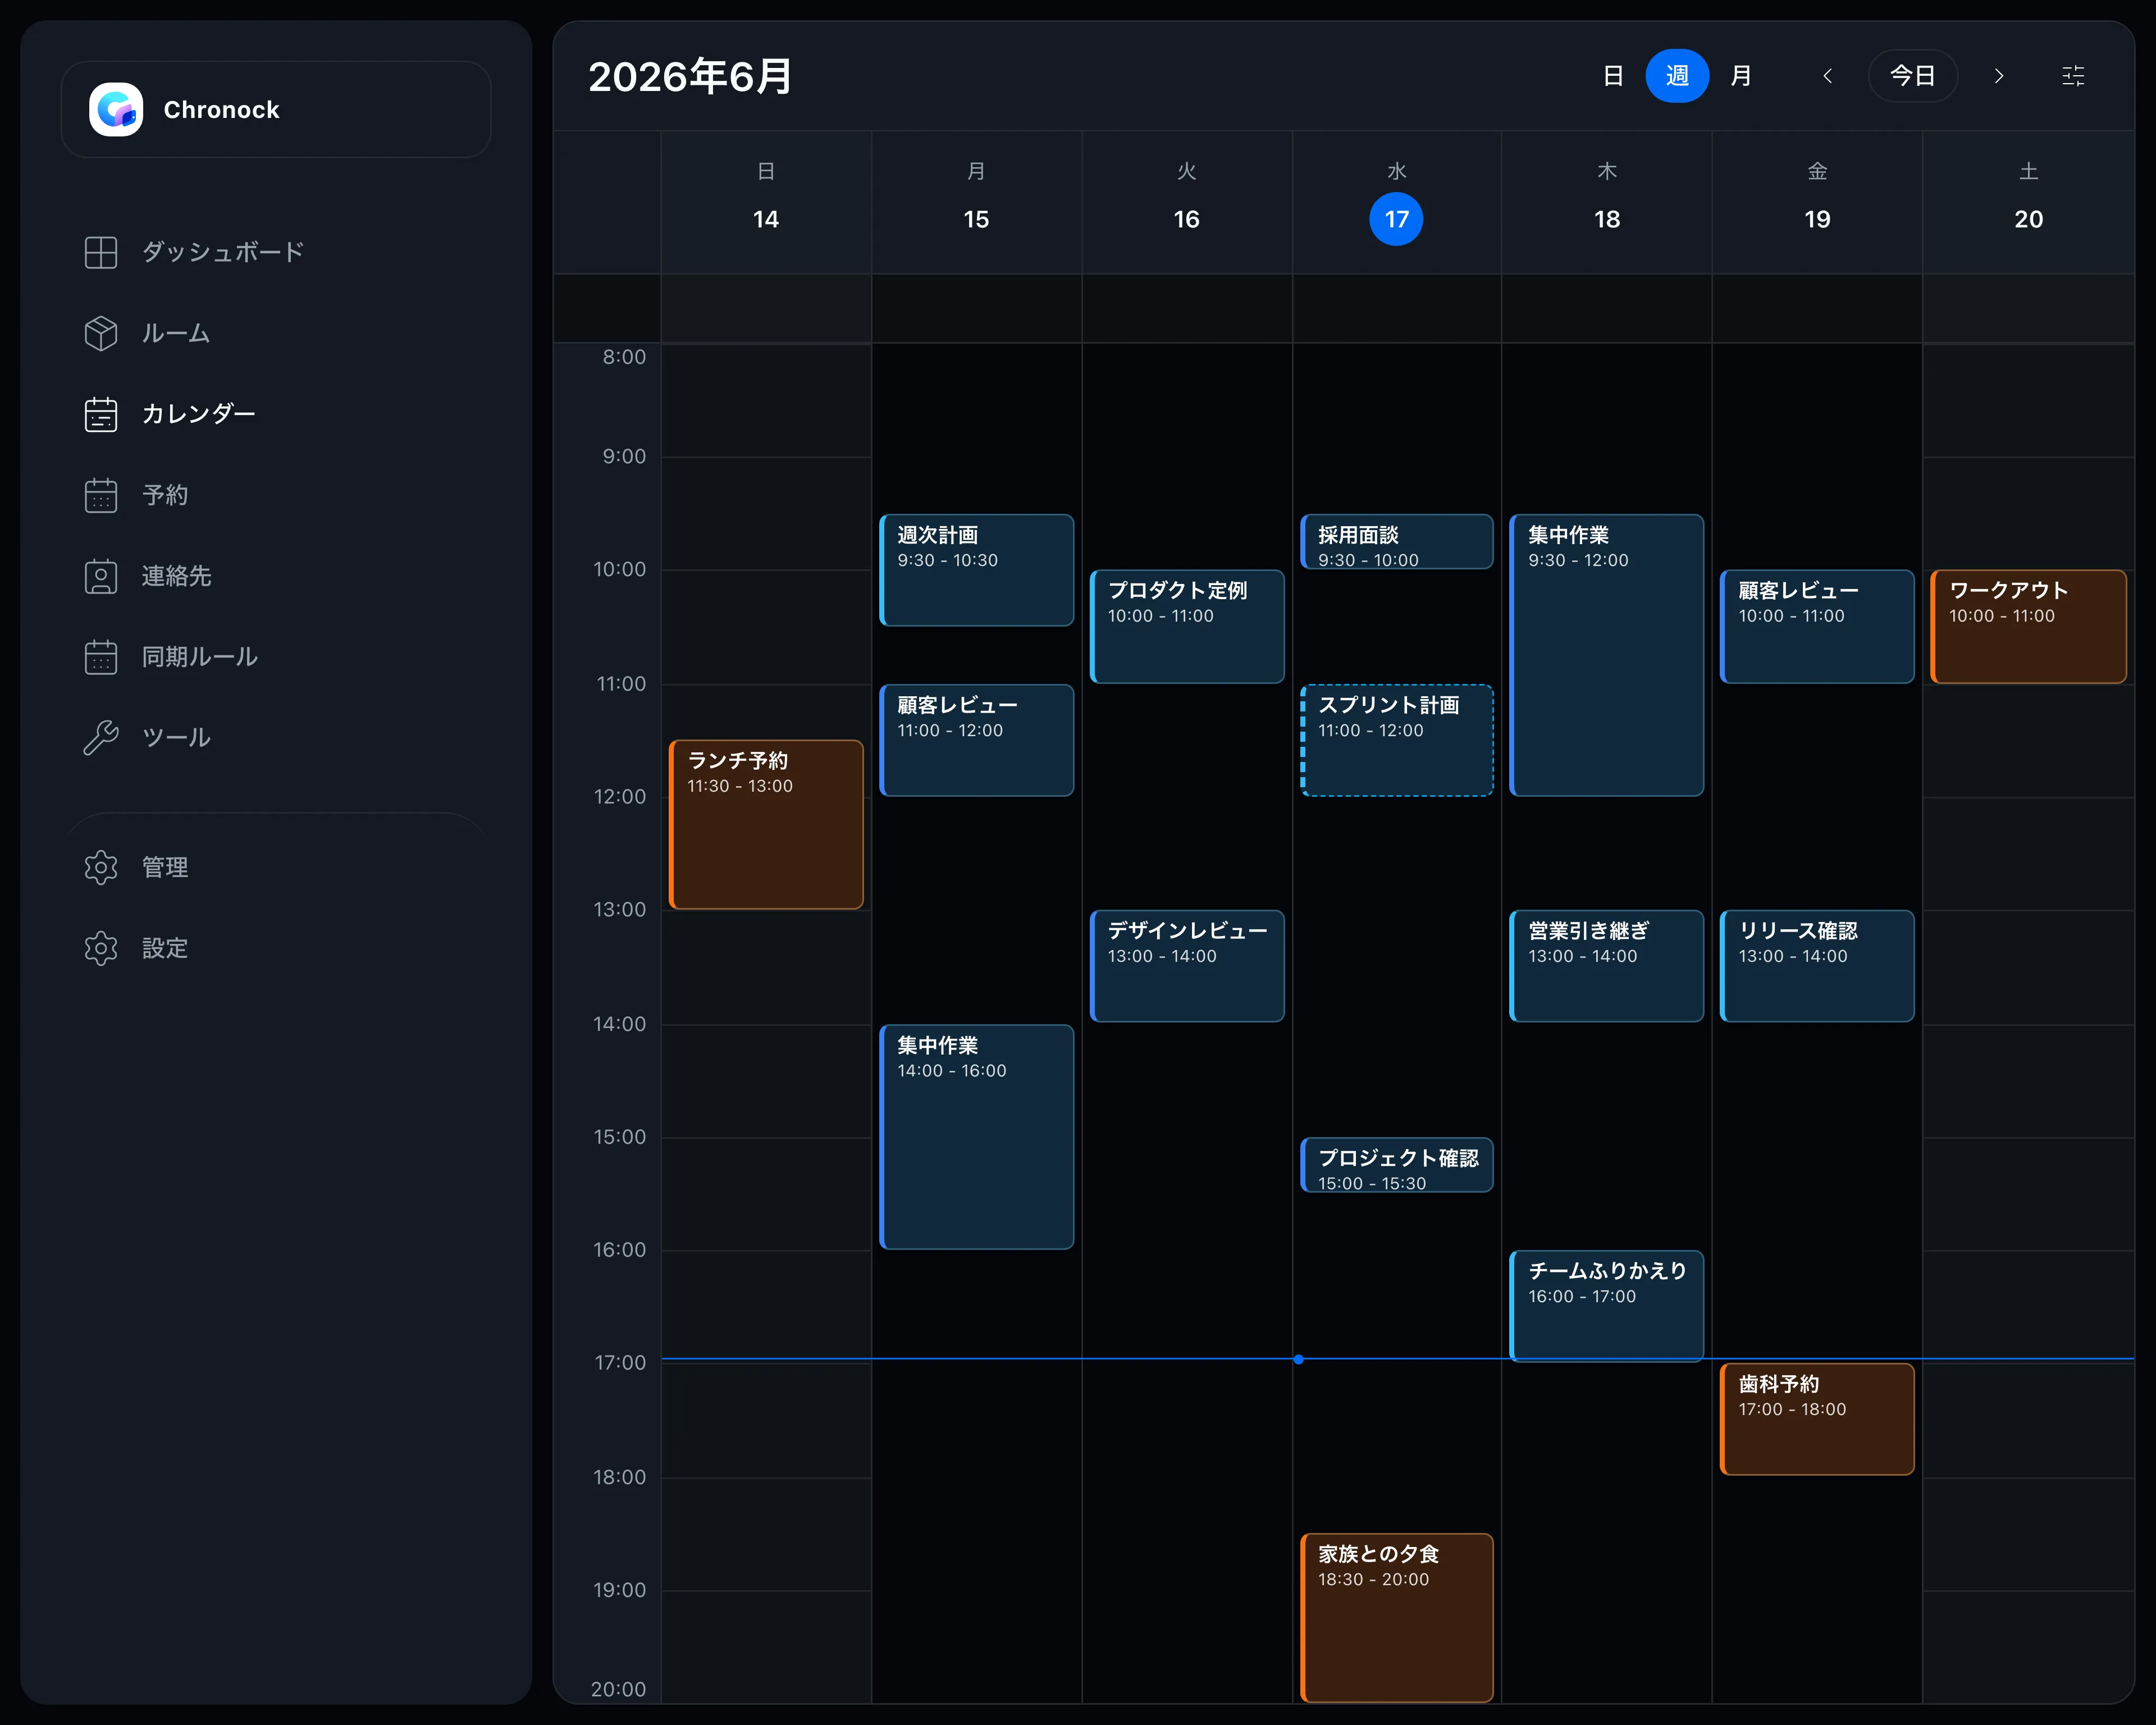Open ツール menu item
Screen dimensions: 2156x1725
click(x=276, y=738)
